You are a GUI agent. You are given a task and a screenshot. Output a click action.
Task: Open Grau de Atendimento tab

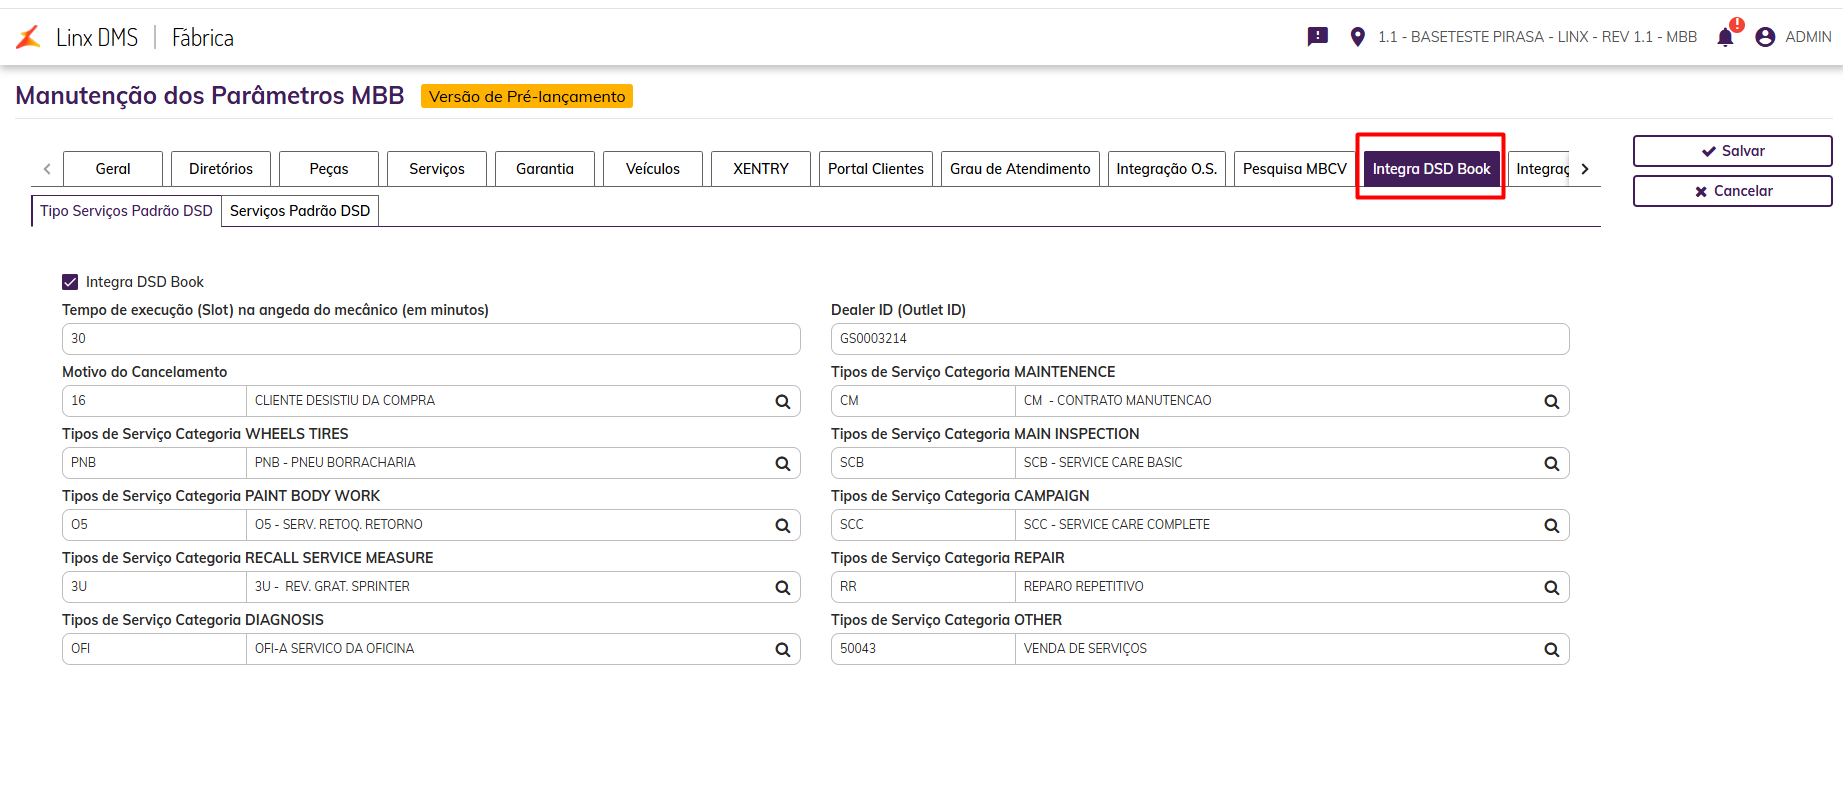[1020, 169]
